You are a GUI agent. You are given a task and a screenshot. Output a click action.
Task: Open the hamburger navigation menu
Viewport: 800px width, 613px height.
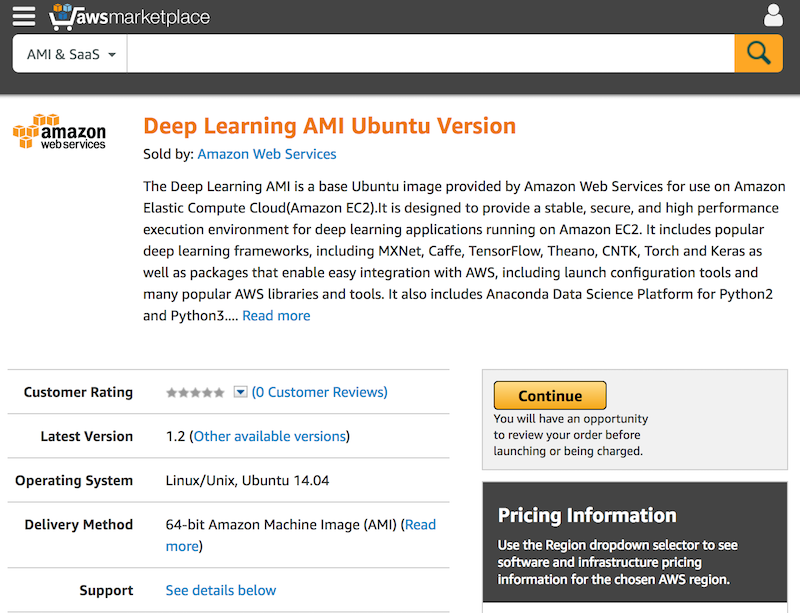(x=24, y=16)
